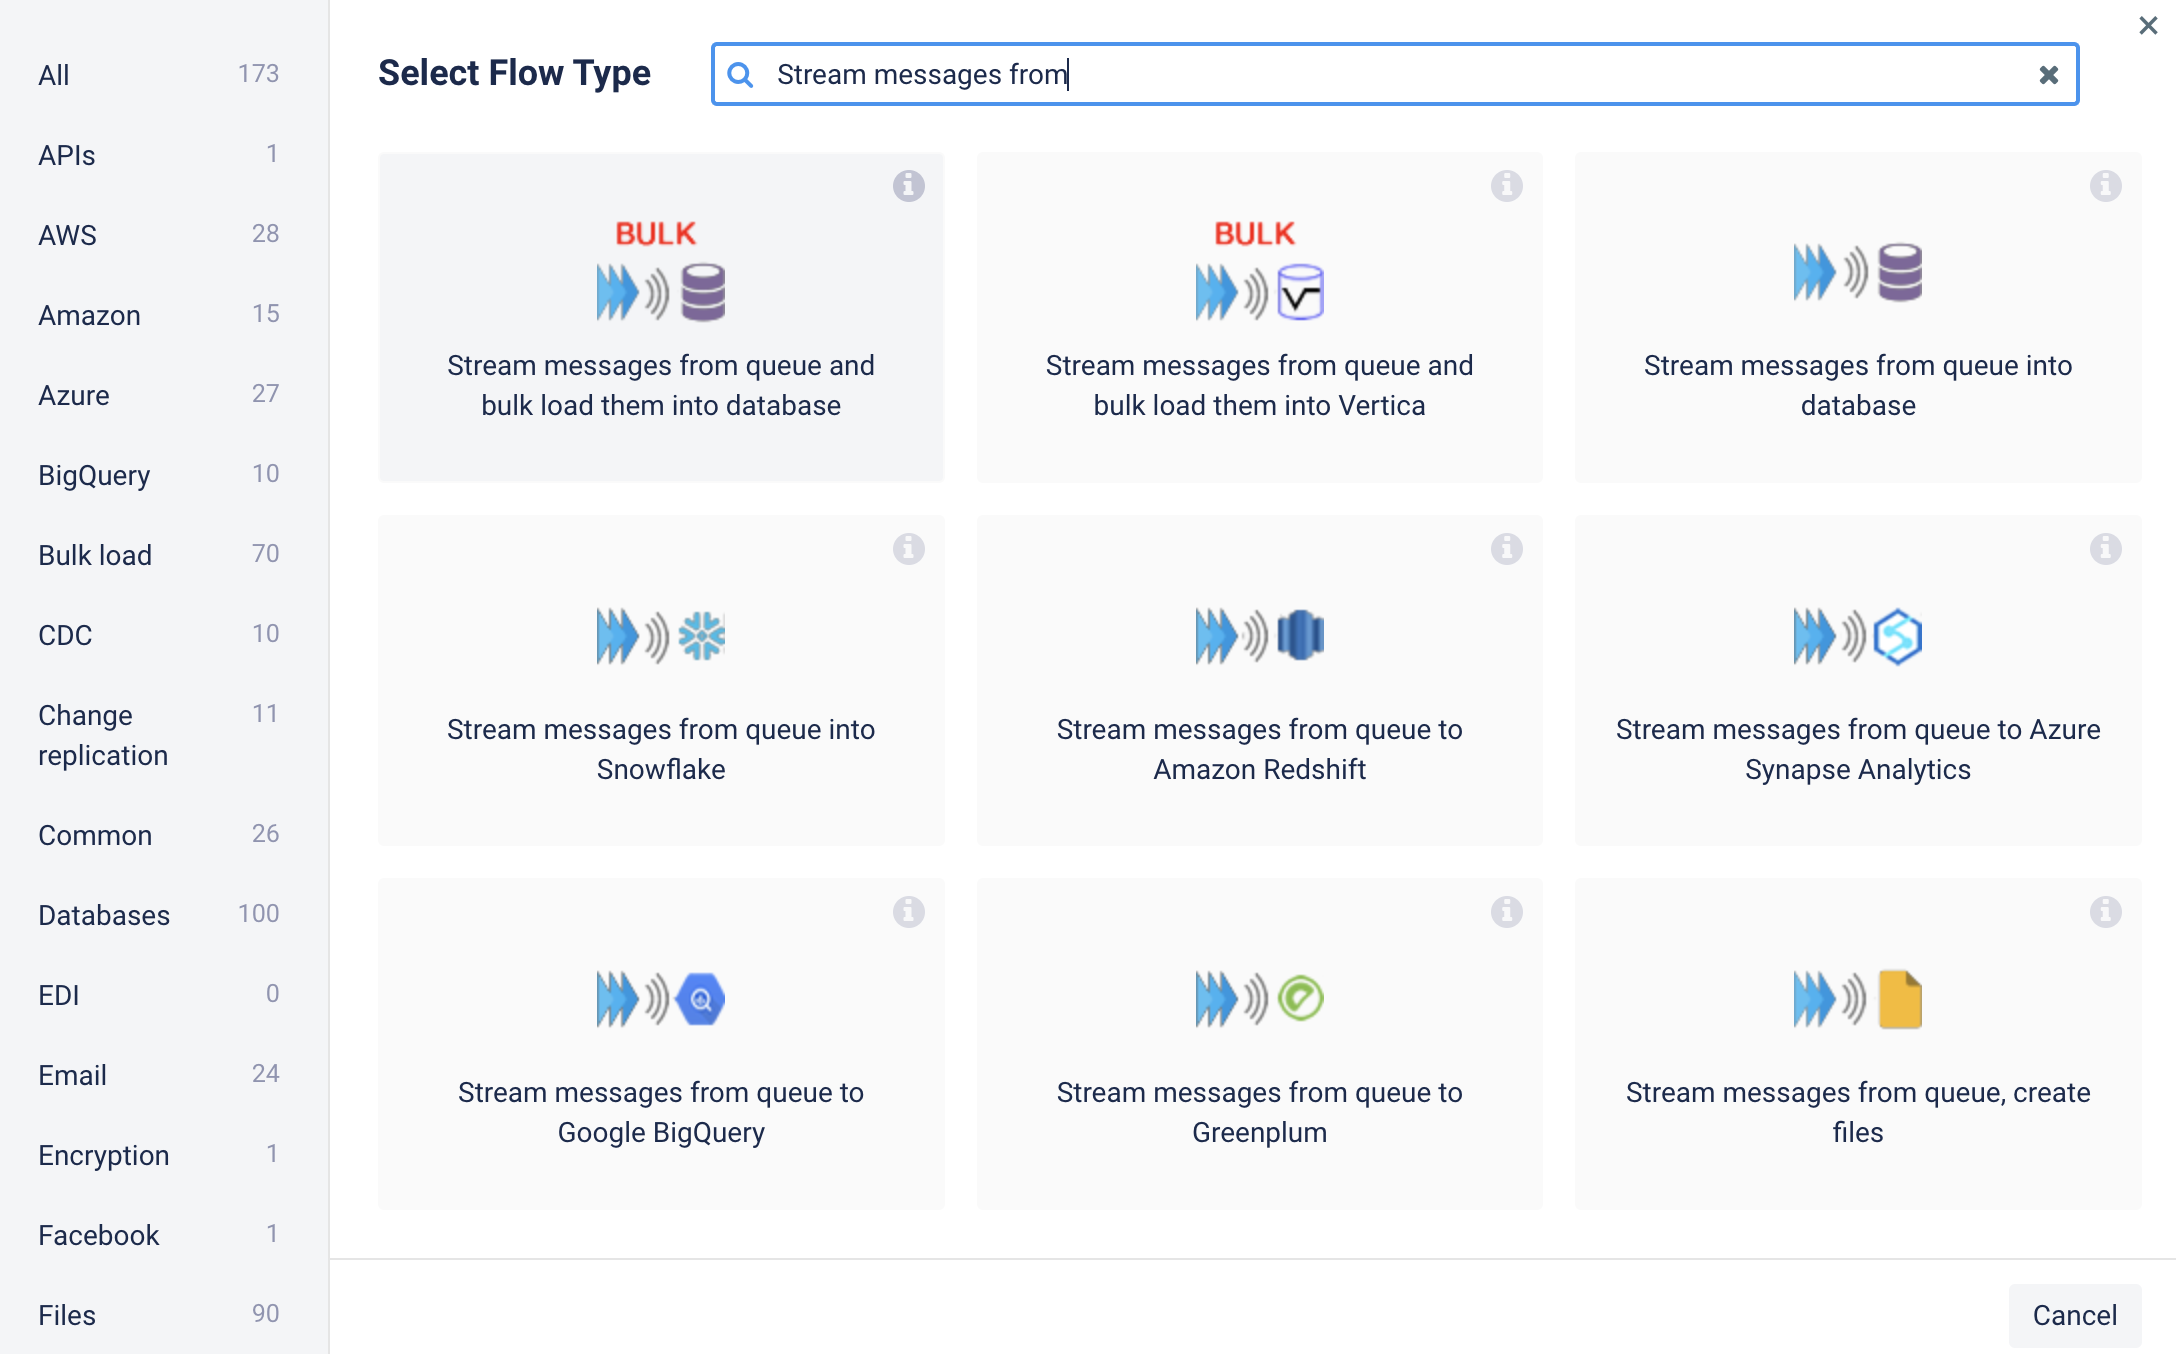
Task: Select the Azure category filter
Action: tap(74, 395)
